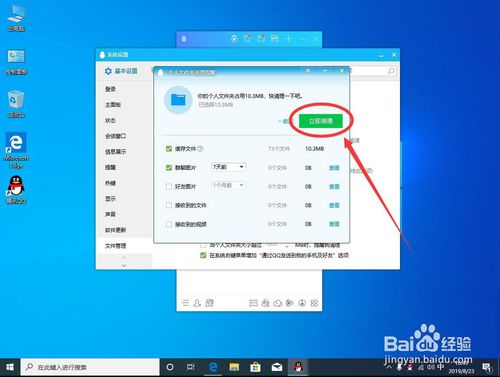Switch to 基本设置 tab
500x377 pixels.
click(x=121, y=71)
